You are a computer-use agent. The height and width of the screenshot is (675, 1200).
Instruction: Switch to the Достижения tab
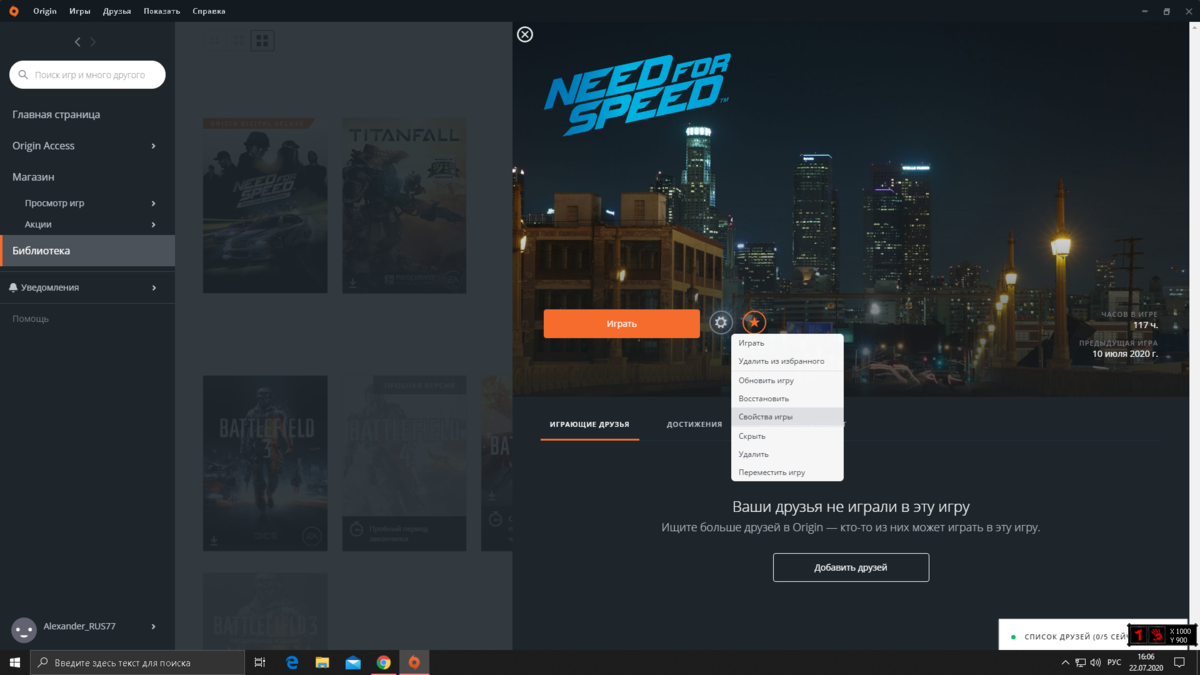coord(694,424)
